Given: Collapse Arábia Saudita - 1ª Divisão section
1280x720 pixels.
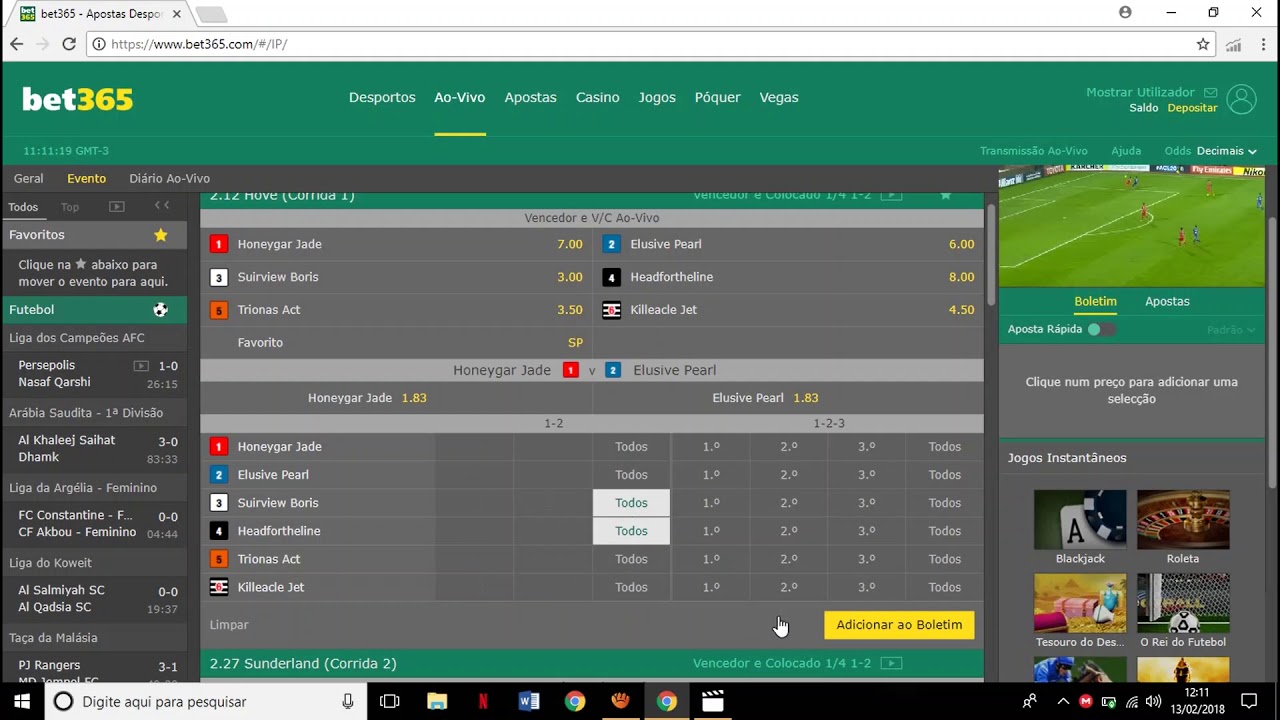Looking at the screenshot, I should pyautogui.click(x=93, y=413).
